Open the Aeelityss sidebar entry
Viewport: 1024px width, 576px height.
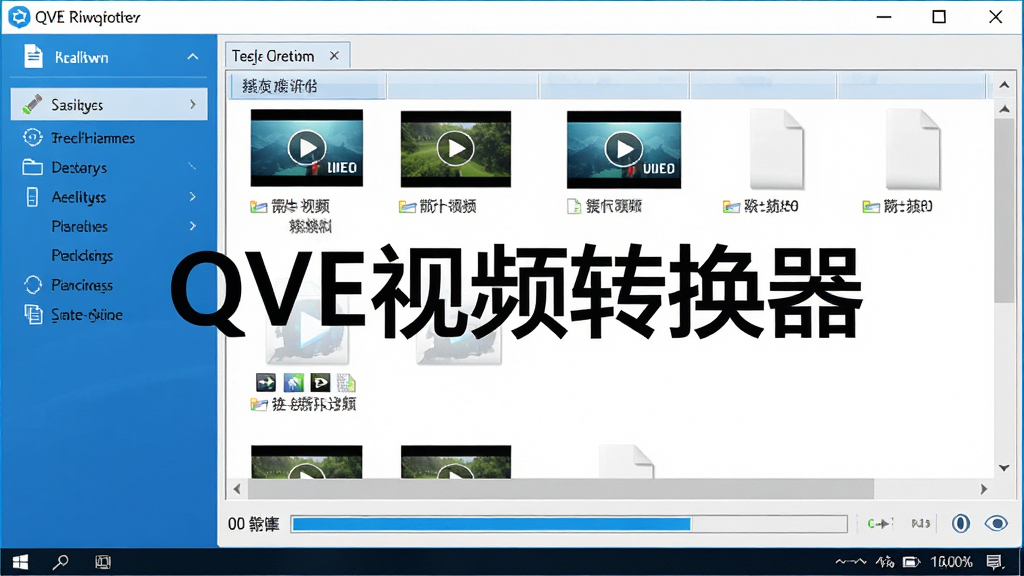coord(78,197)
